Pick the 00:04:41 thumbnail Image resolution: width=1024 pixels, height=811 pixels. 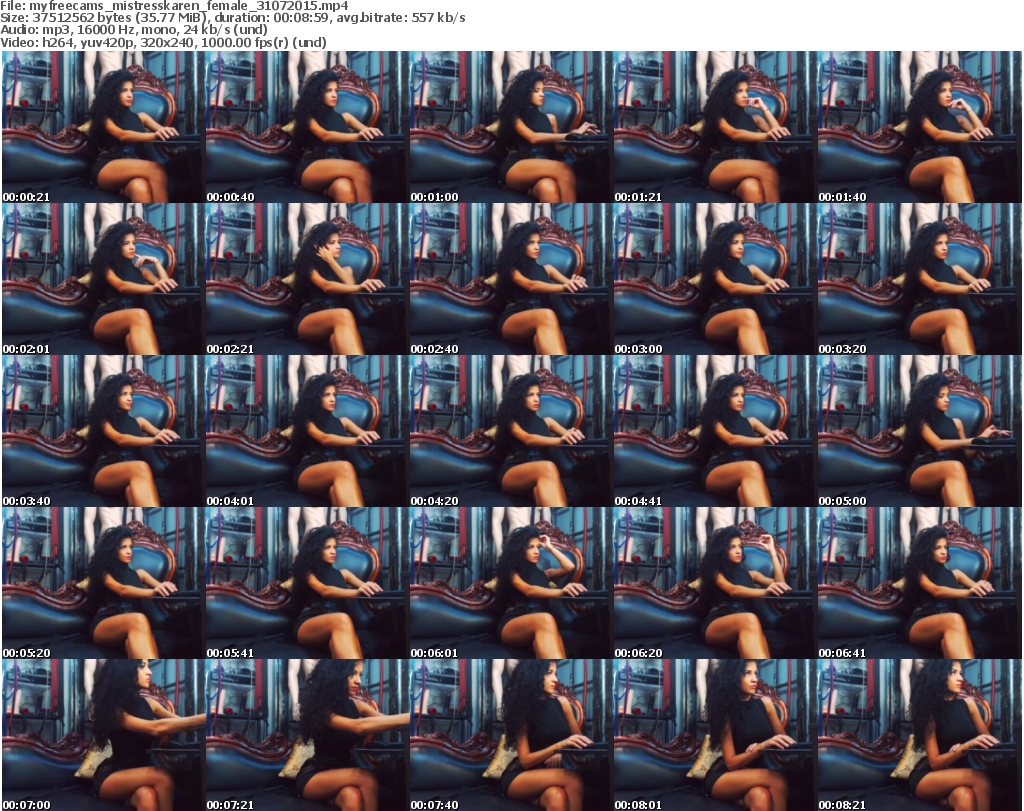pyautogui.click(x=715, y=431)
